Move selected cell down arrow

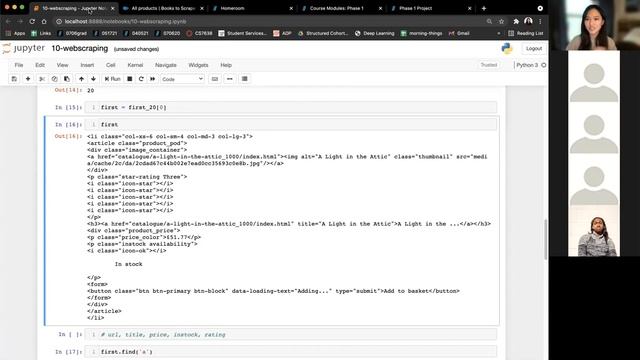pos(93,79)
